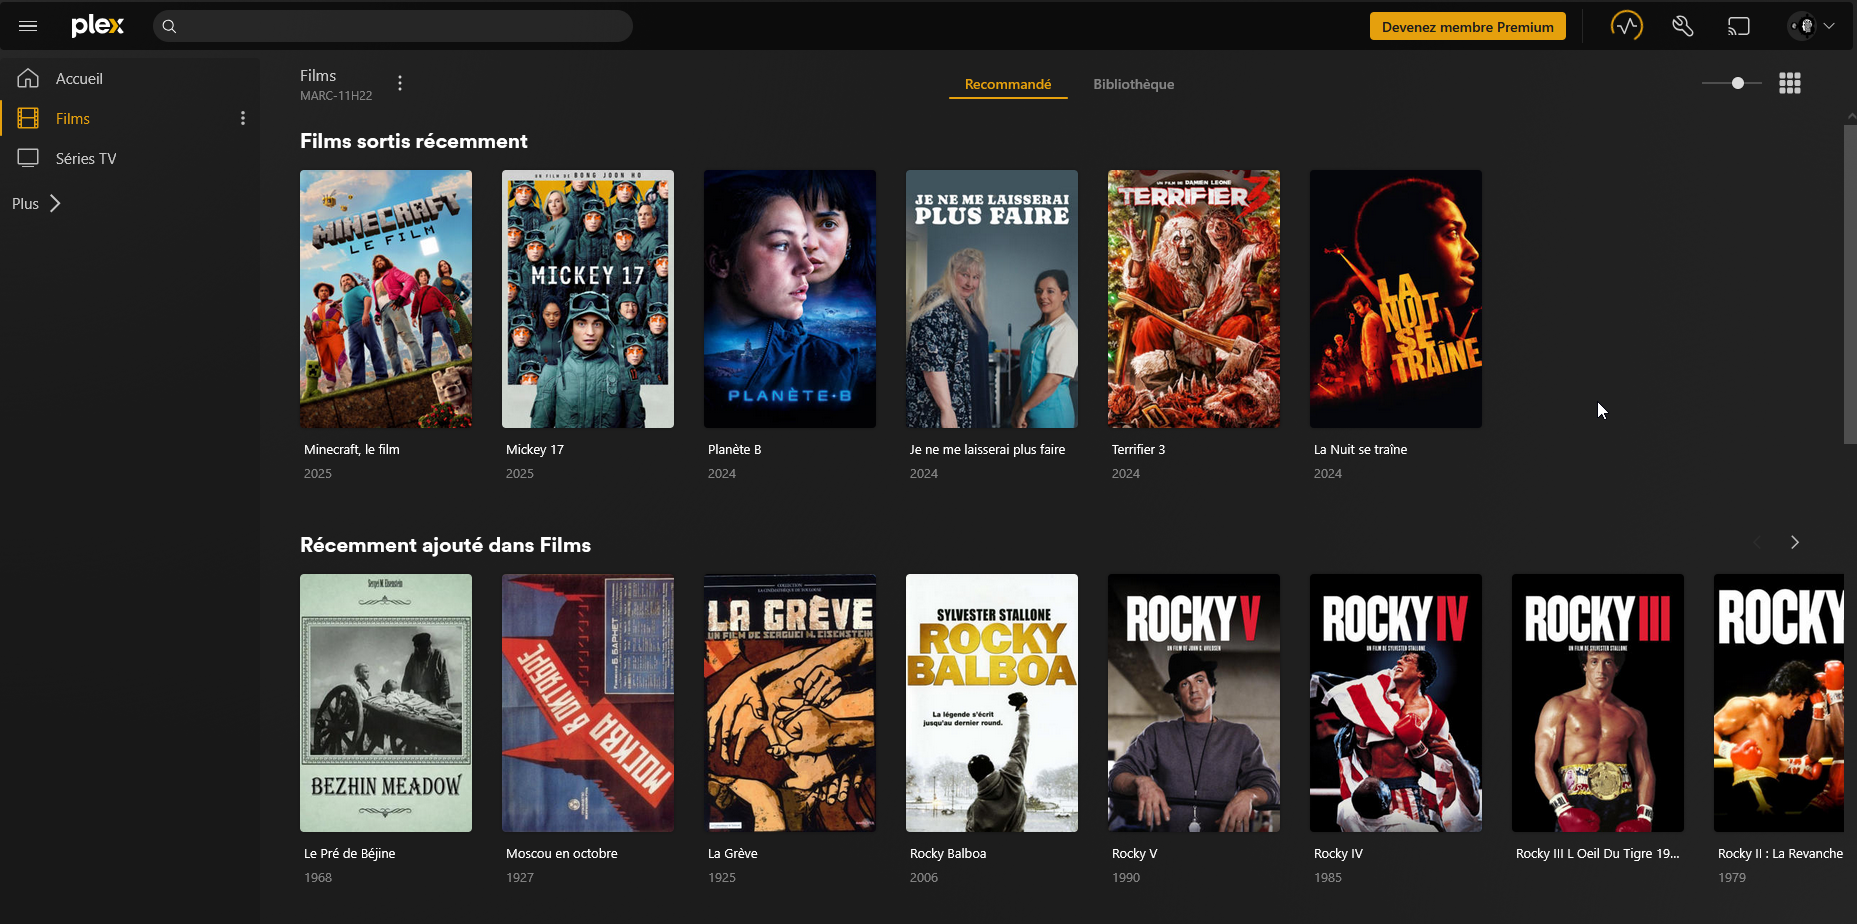Viewport: 1857px width, 924px height.
Task: Open the Rocky V poster
Action: pos(1194,703)
